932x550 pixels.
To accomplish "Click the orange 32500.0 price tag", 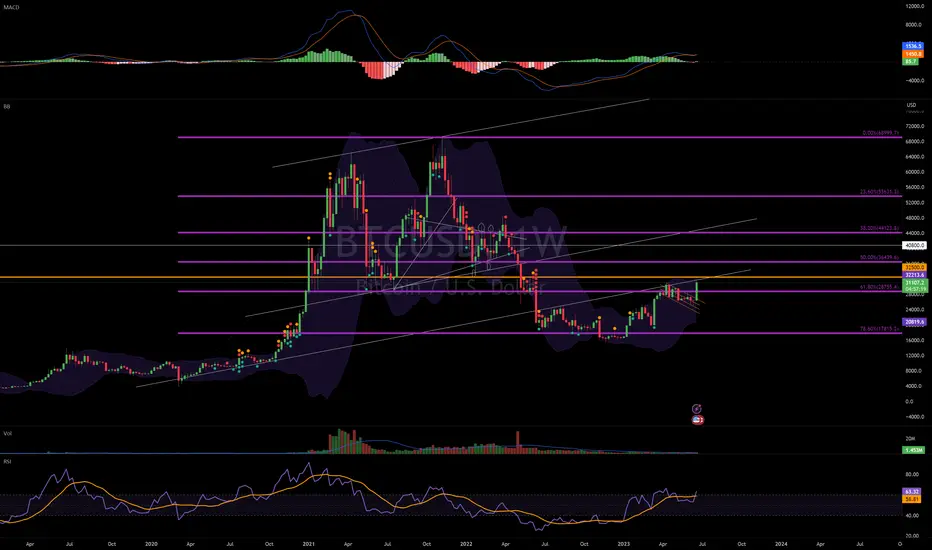I will (x=914, y=268).
